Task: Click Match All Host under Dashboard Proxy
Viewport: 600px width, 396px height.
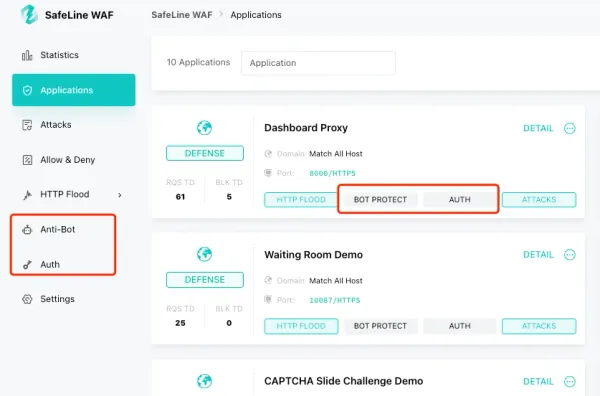Action: 336,154
